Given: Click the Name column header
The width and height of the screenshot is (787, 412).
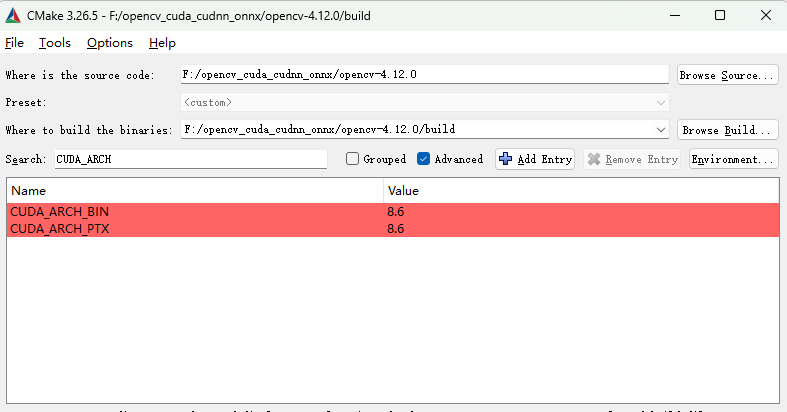Looking at the screenshot, I should (x=196, y=190).
